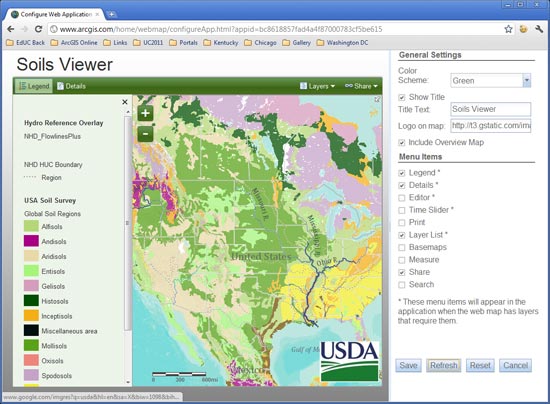
Task: Uncheck the Share menu item checkbox
Action: [x=402, y=272]
